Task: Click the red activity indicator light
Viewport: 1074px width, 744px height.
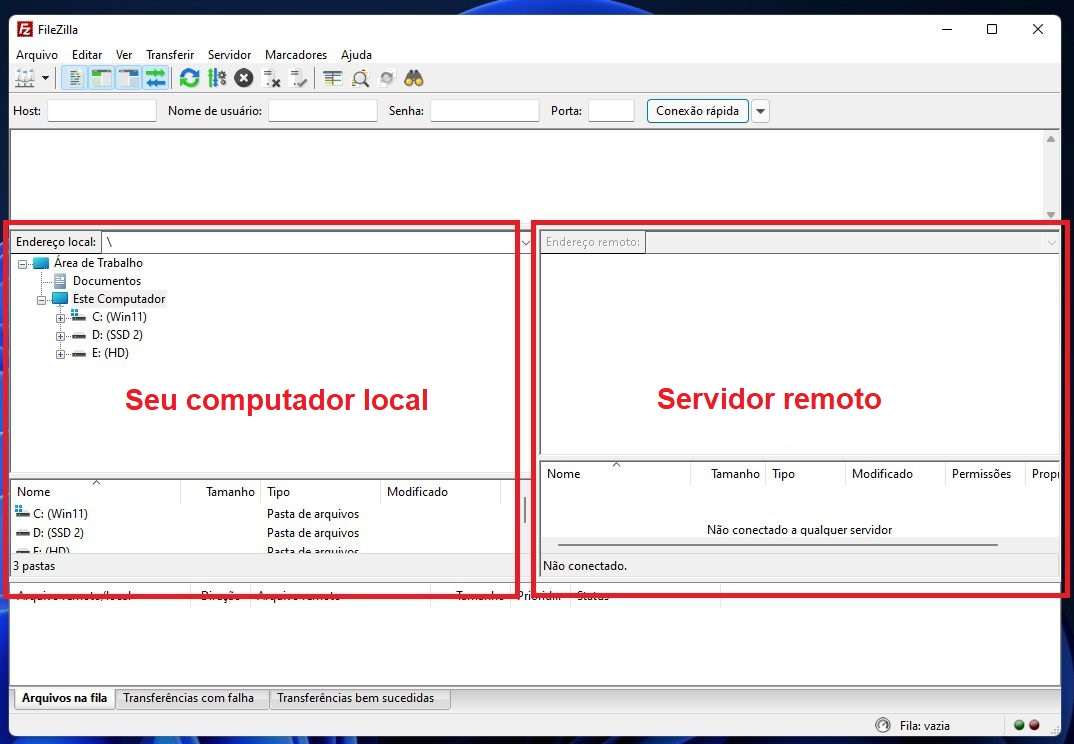Action: [1034, 725]
